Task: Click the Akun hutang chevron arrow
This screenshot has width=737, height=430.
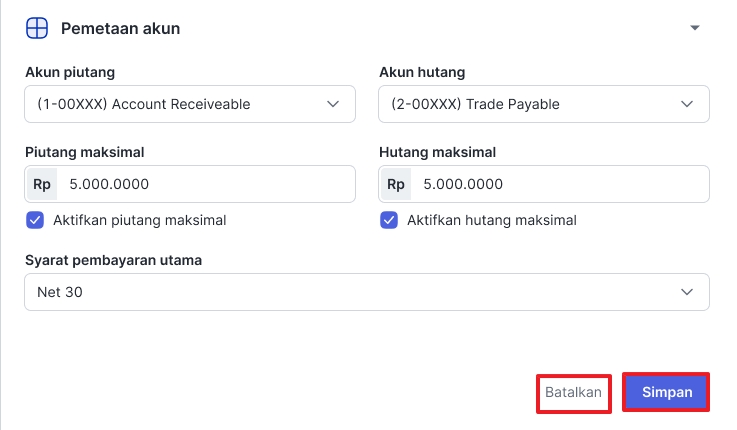Action: point(687,104)
